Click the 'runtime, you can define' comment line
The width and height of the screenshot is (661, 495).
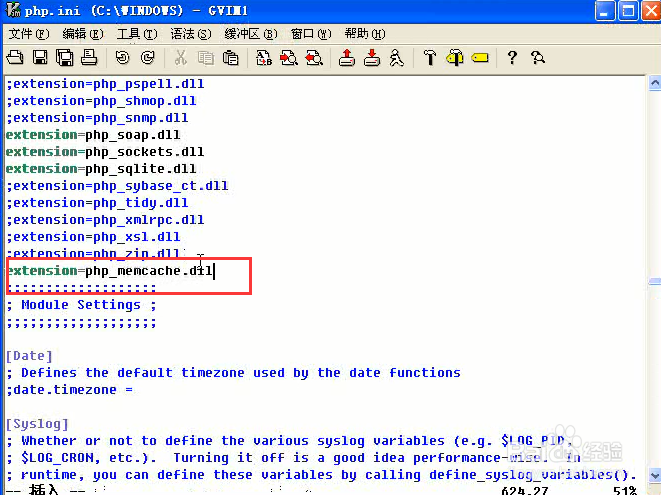pos(321,475)
